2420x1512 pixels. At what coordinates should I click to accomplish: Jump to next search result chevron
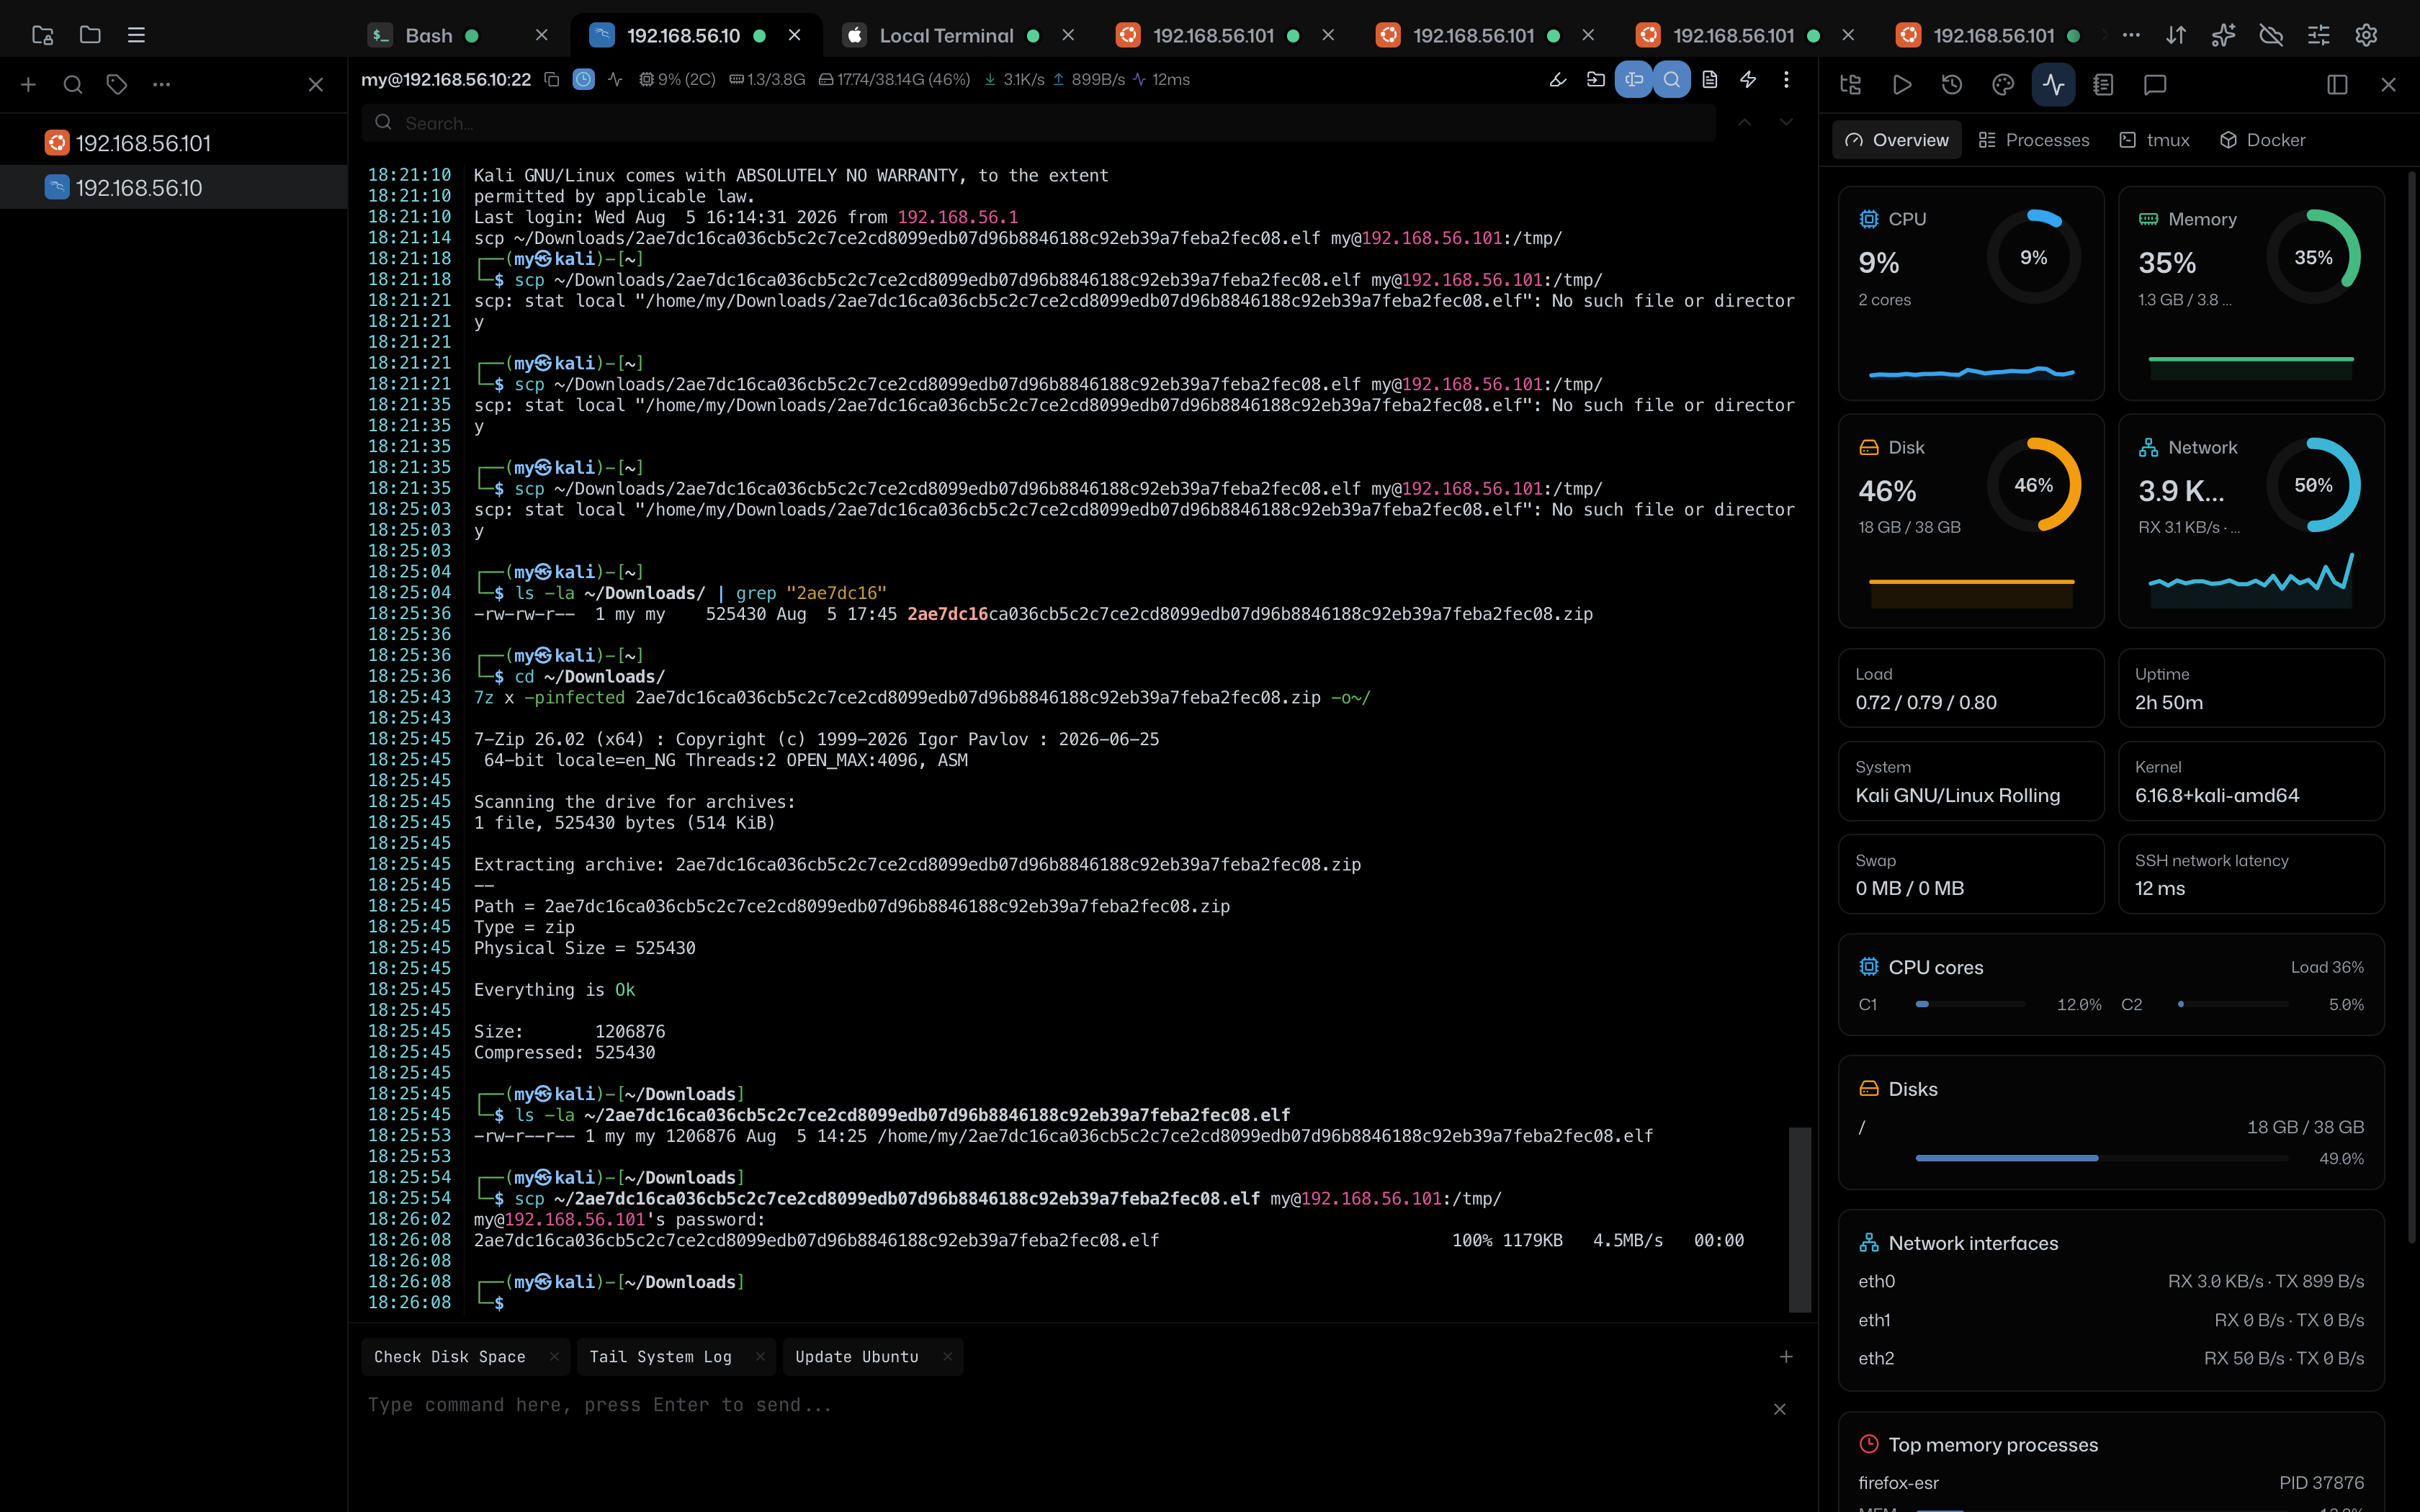(1786, 123)
